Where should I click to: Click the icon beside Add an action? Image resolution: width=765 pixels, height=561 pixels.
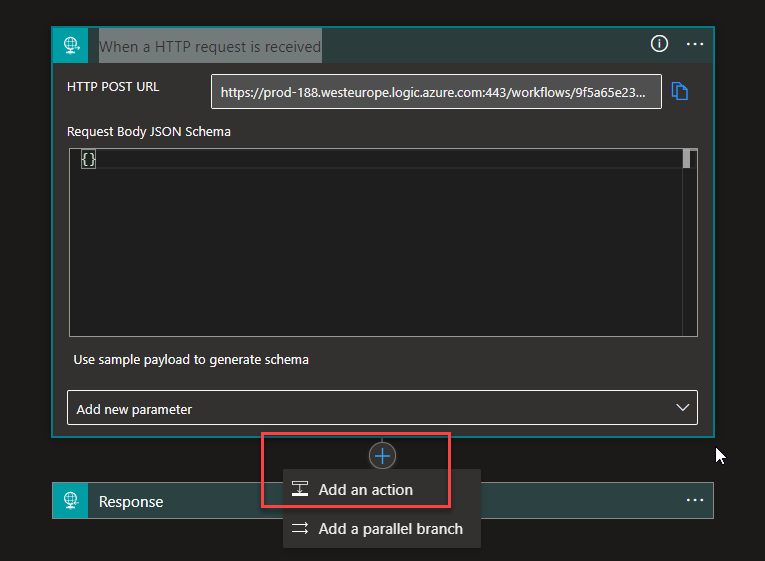click(300, 490)
